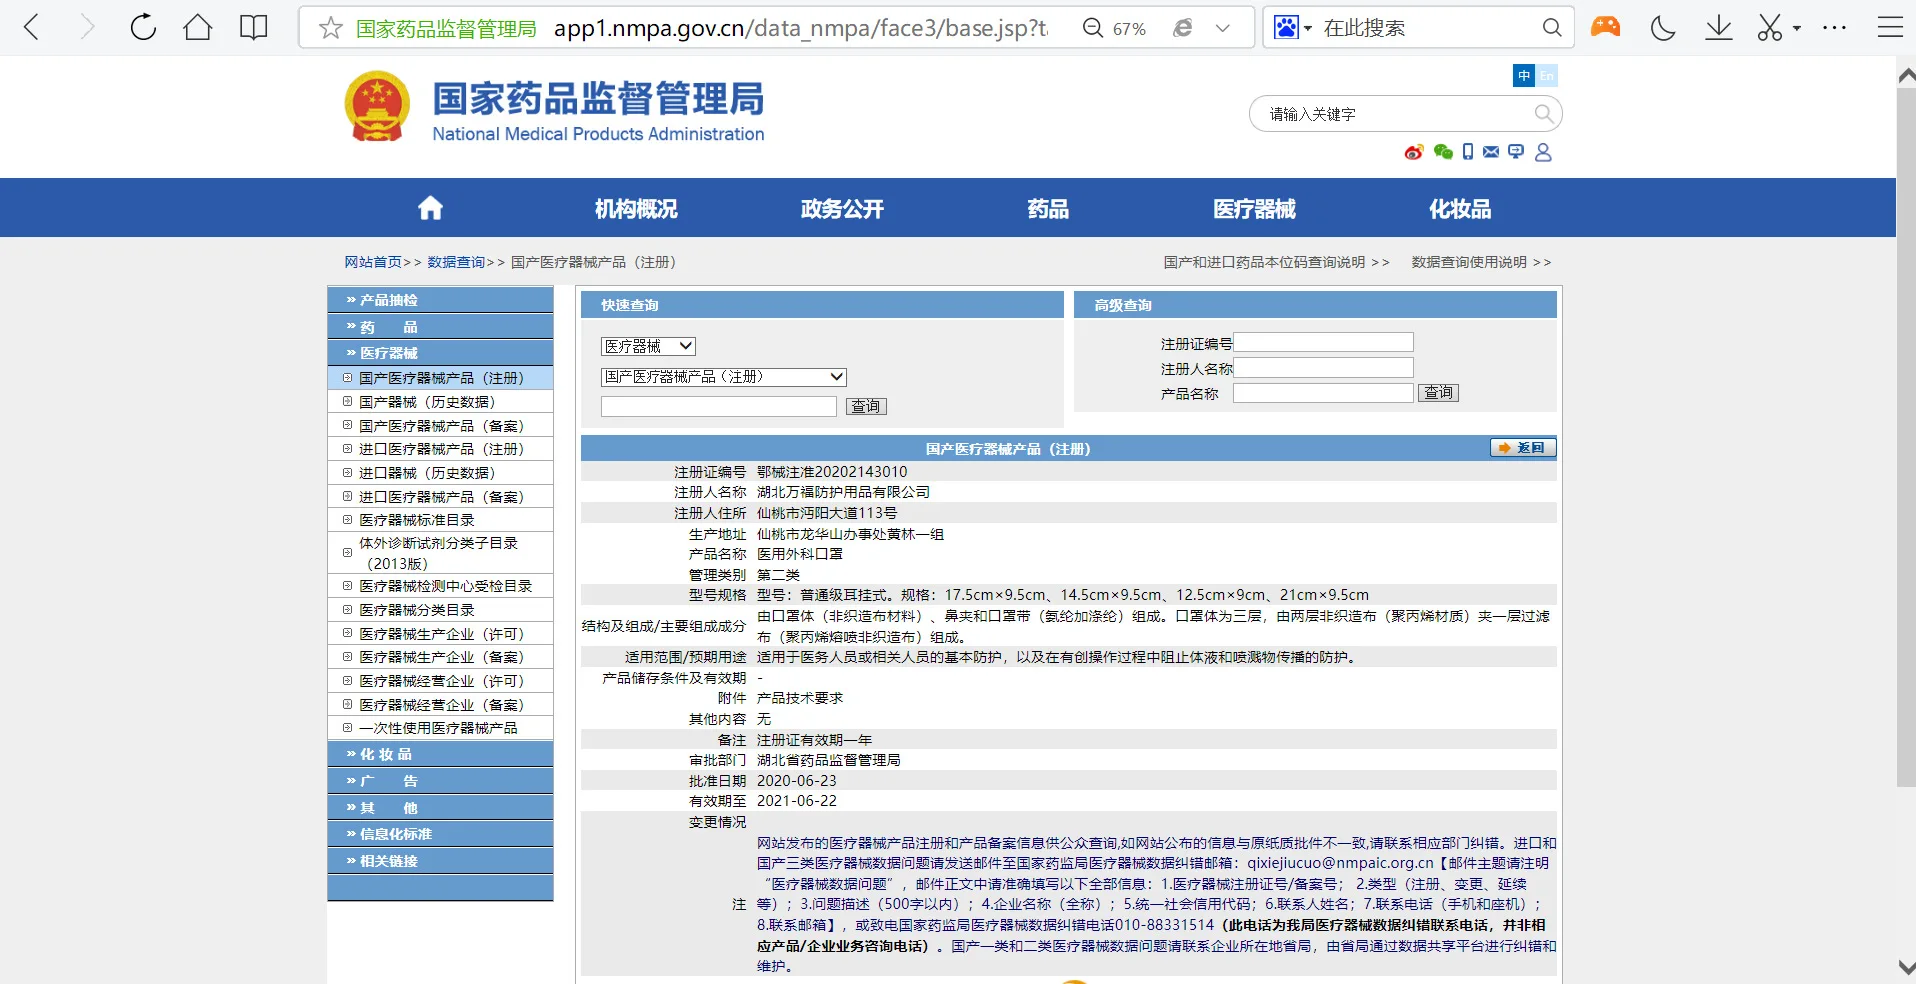Select 进口医疗器械产品（注册） in sidebar
This screenshot has width=1916, height=984.
(441, 449)
